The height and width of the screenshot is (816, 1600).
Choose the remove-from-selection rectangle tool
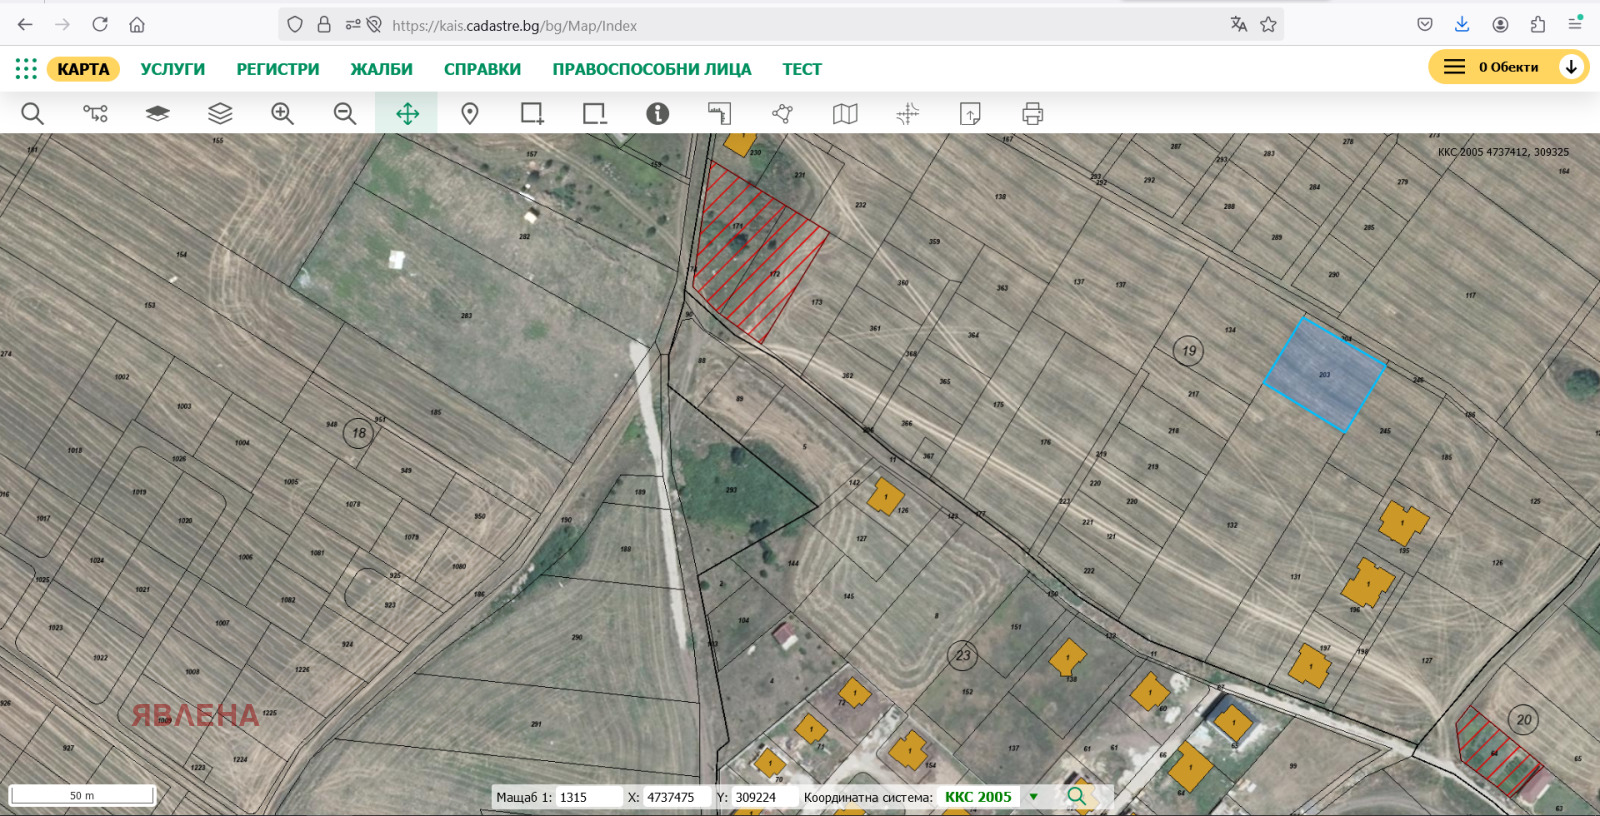pos(594,114)
